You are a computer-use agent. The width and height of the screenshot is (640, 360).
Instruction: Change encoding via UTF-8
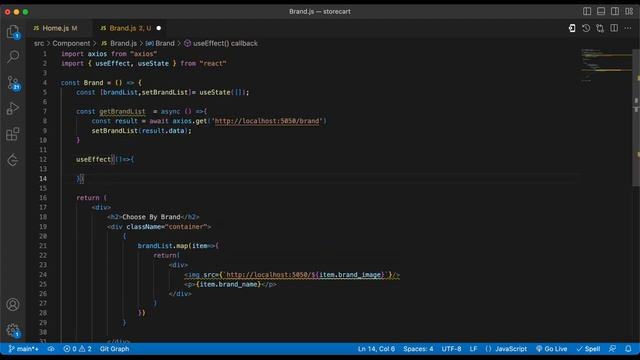pos(451,349)
